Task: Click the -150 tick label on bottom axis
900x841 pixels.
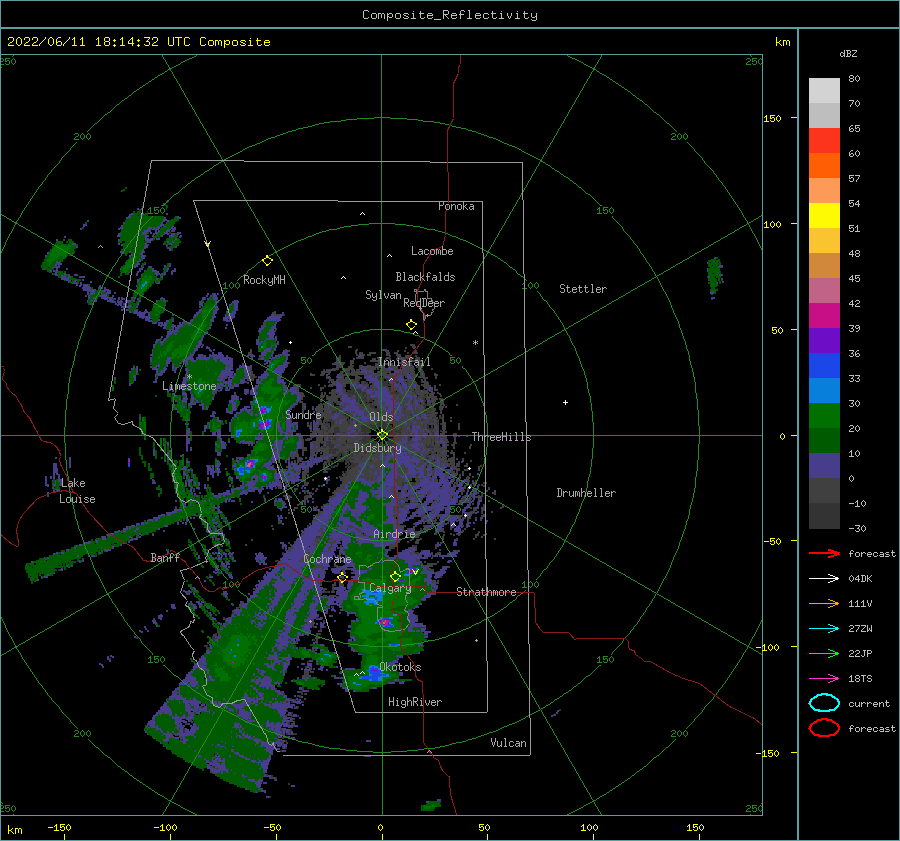Action: tap(59, 827)
